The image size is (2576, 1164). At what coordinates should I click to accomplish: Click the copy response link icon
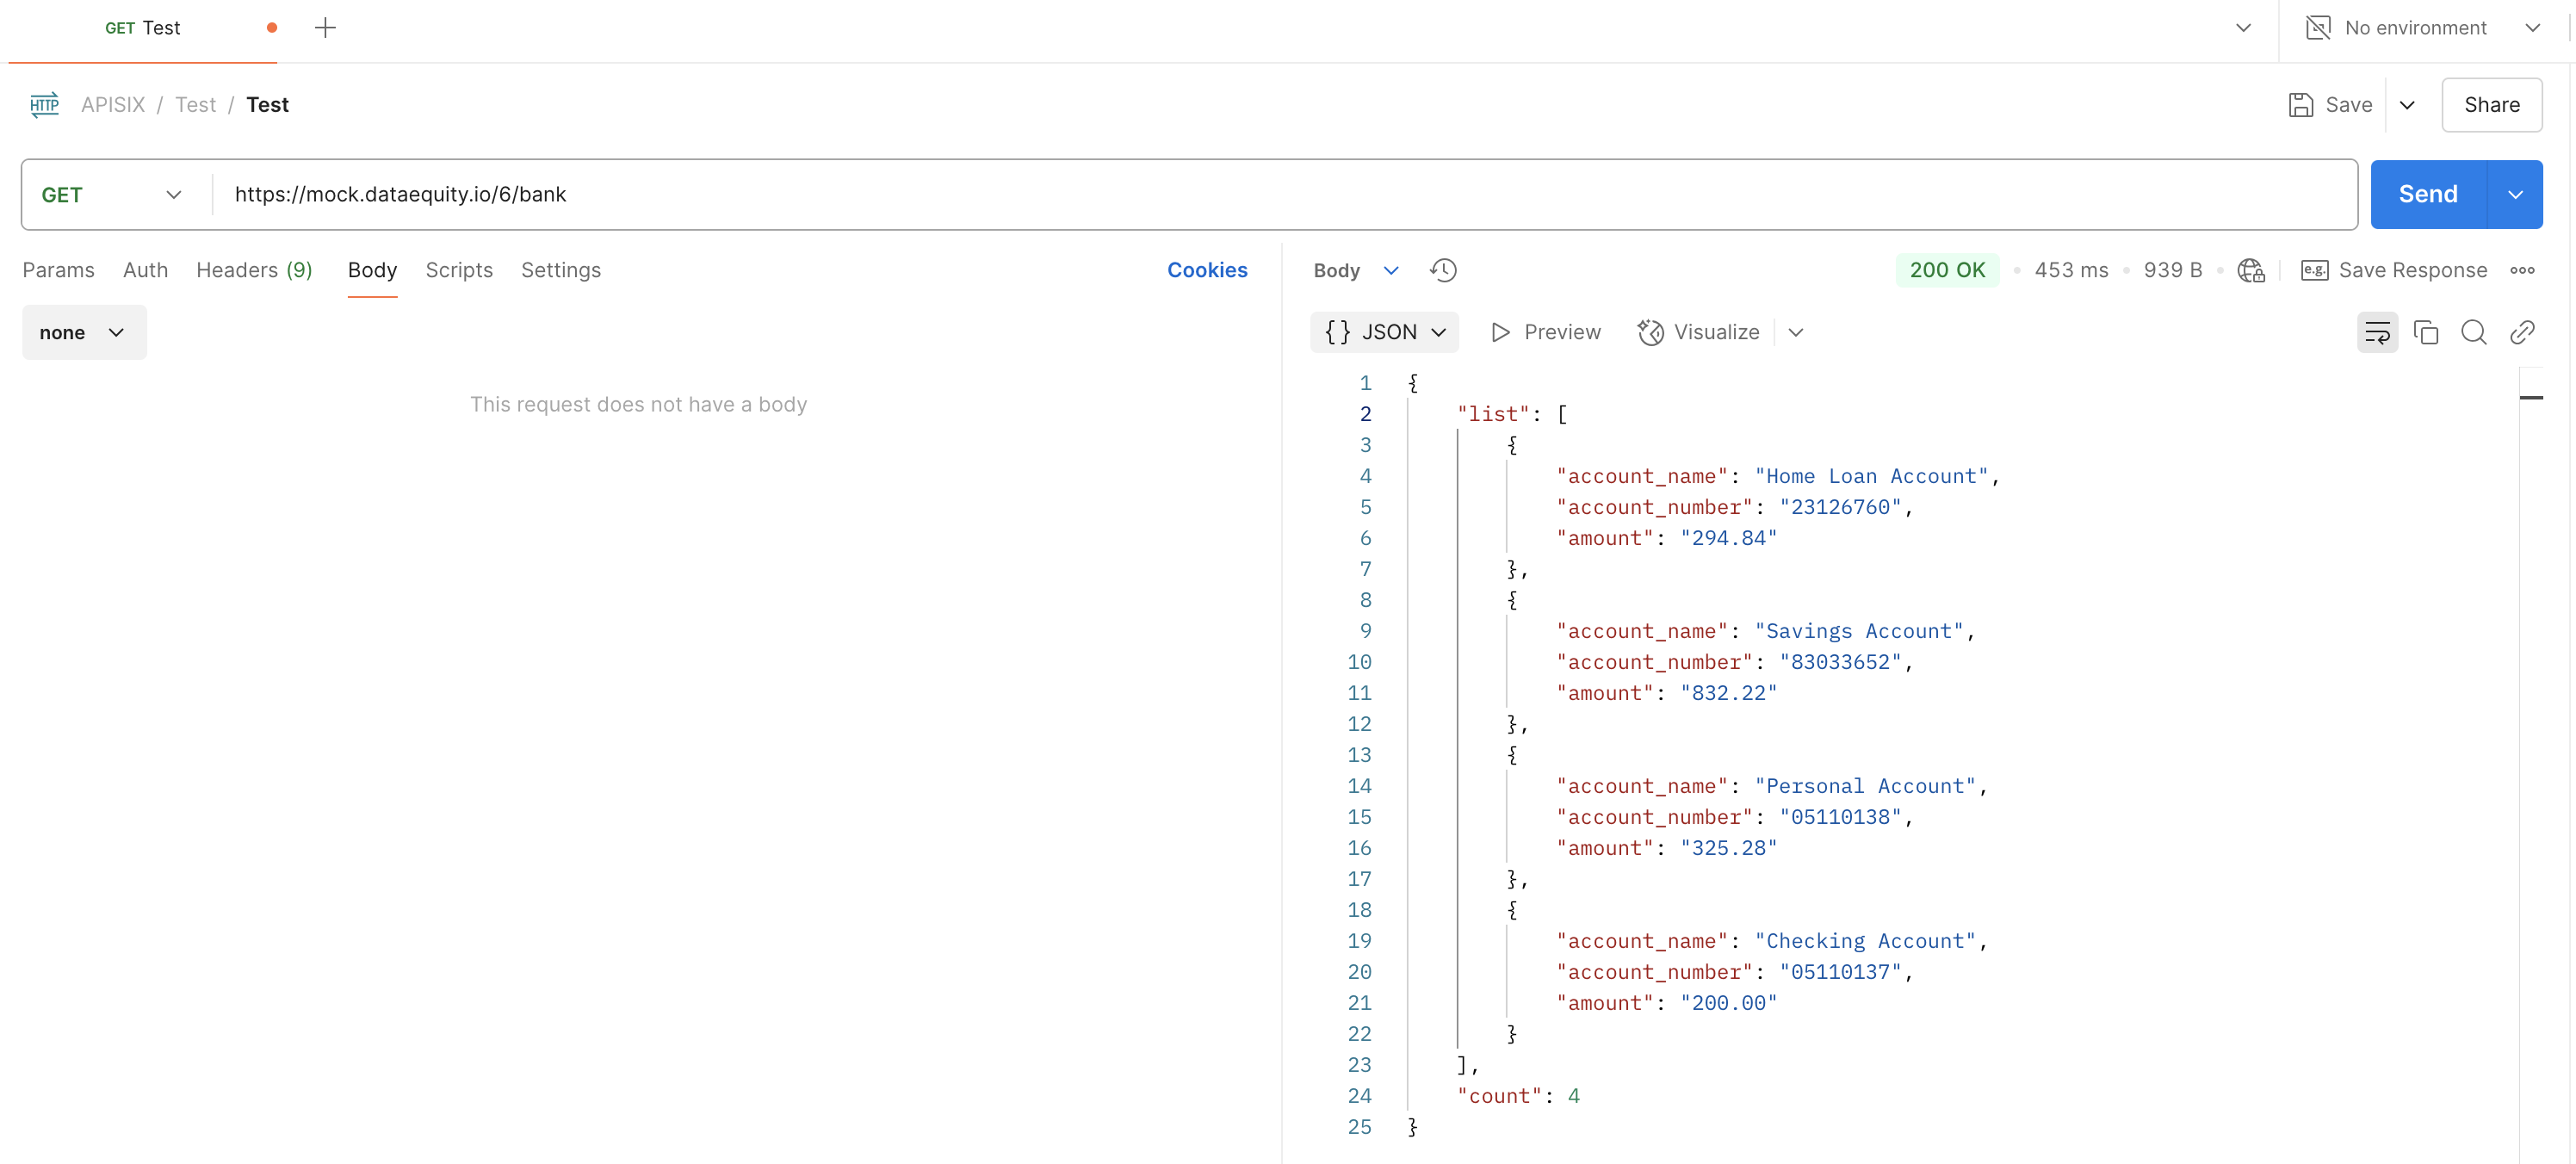pos(2521,332)
